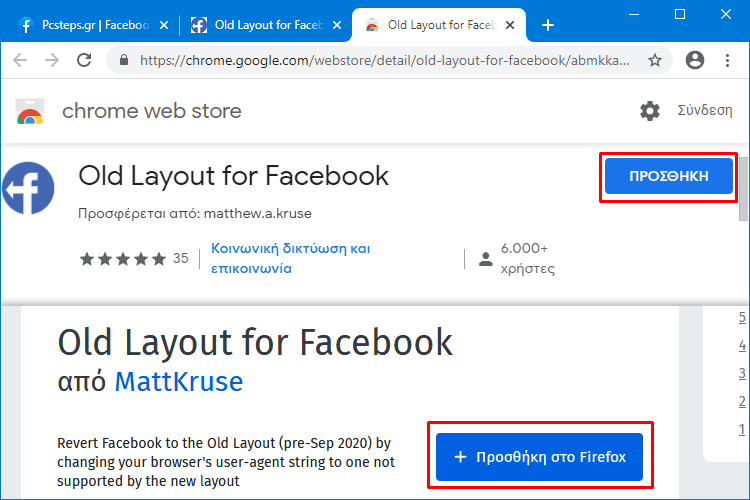Image resolution: width=750 pixels, height=500 pixels.
Task: Close the active web store tab
Action: tap(510, 25)
